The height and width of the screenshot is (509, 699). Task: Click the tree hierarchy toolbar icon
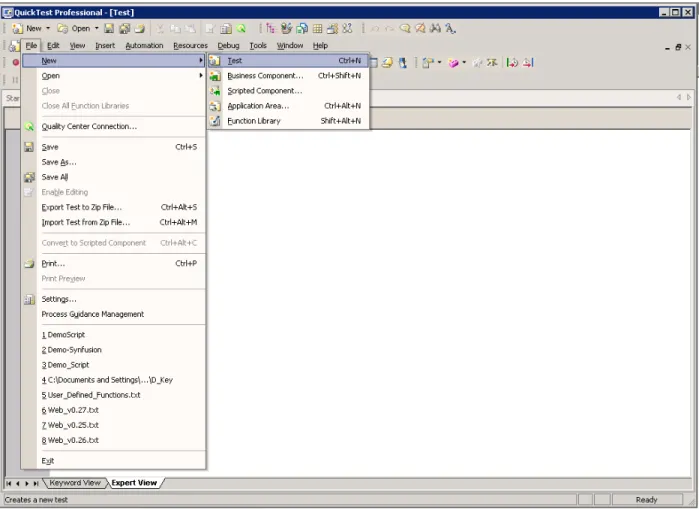coord(271,29)
